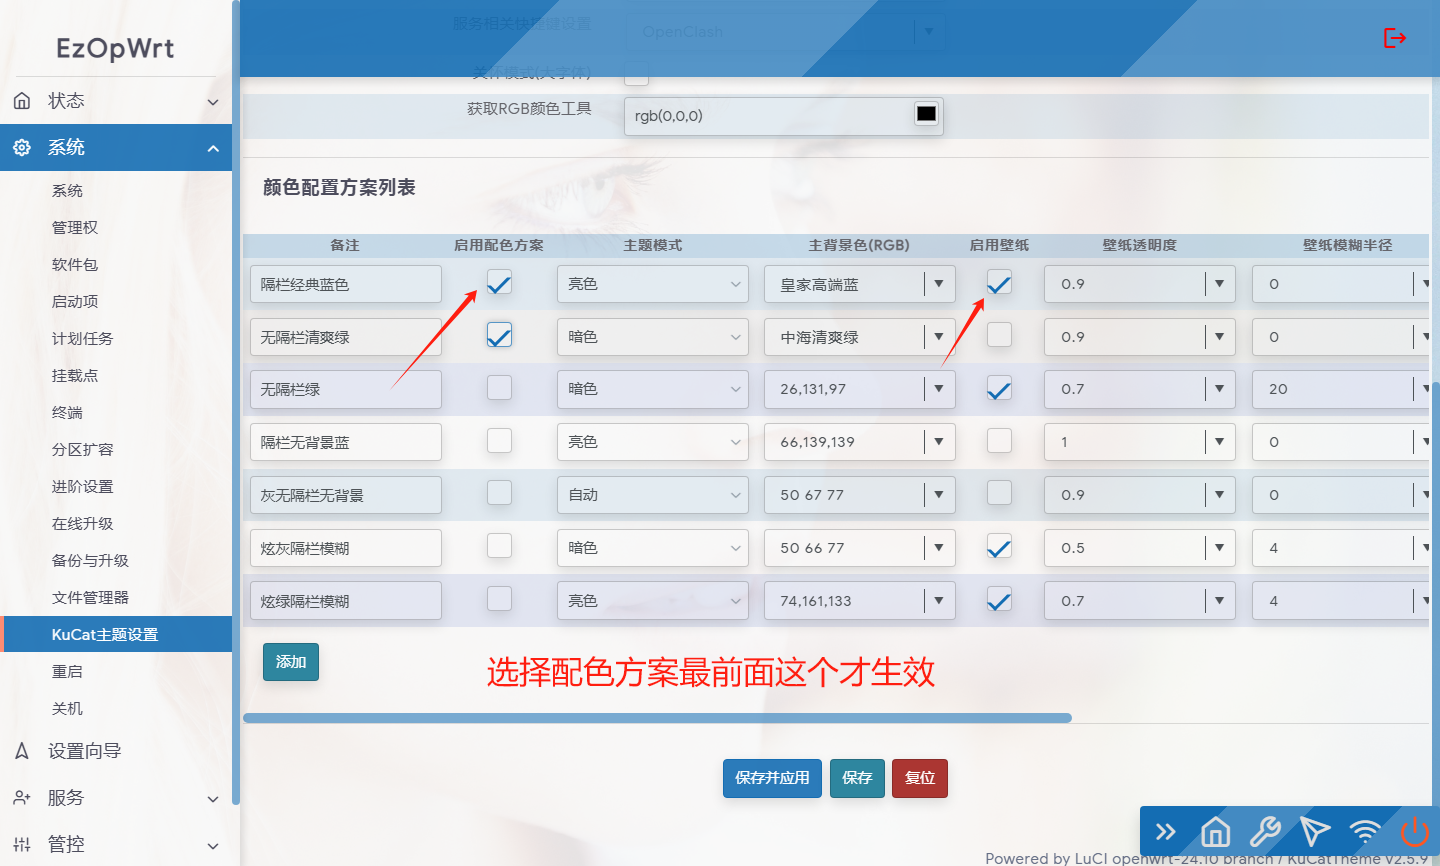Image resolution: width=1440 pixels, height=866 pixels.
Task: Open theme mode dropdown for 隔栏经典蓝色 row
Action: click(x=652, y=284)
